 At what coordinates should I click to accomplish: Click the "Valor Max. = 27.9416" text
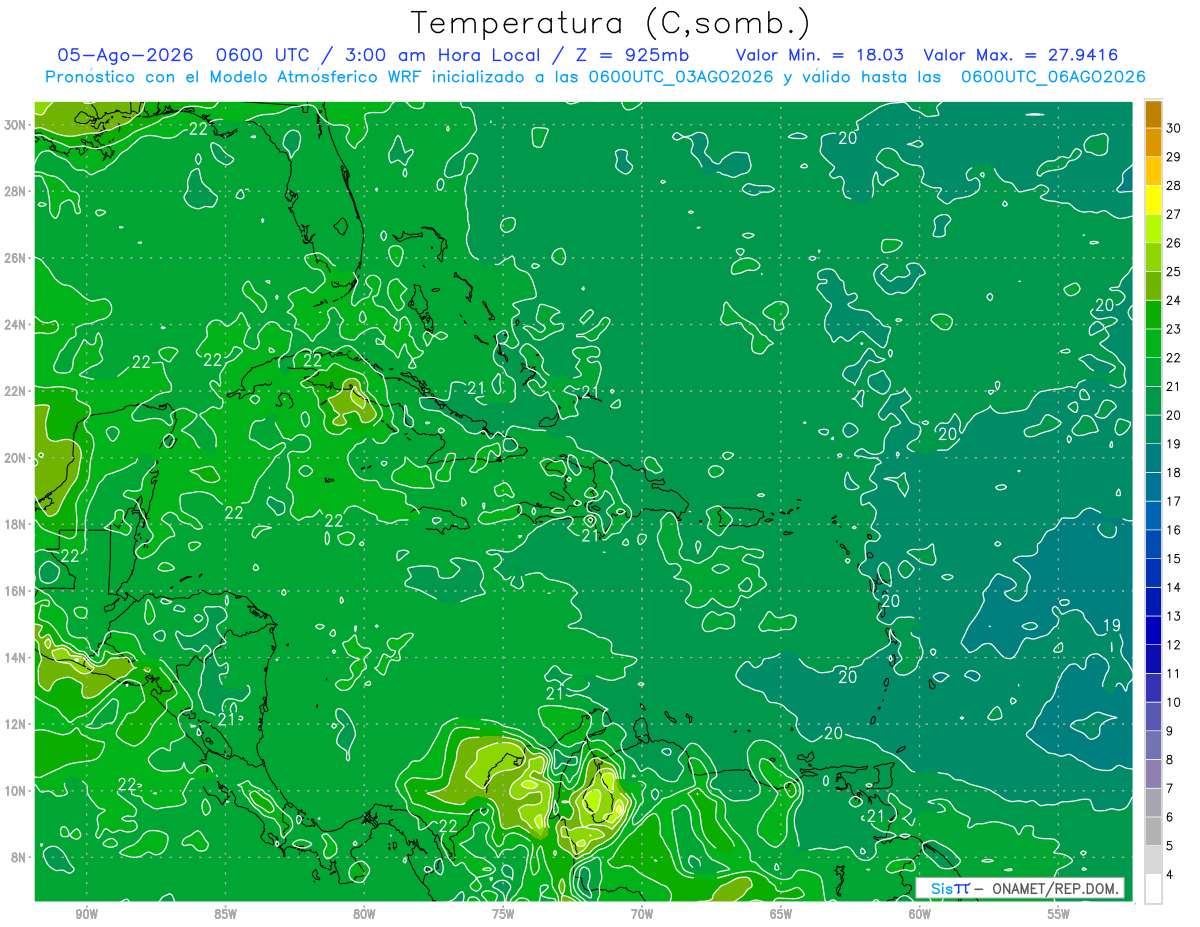(1020, 55)
